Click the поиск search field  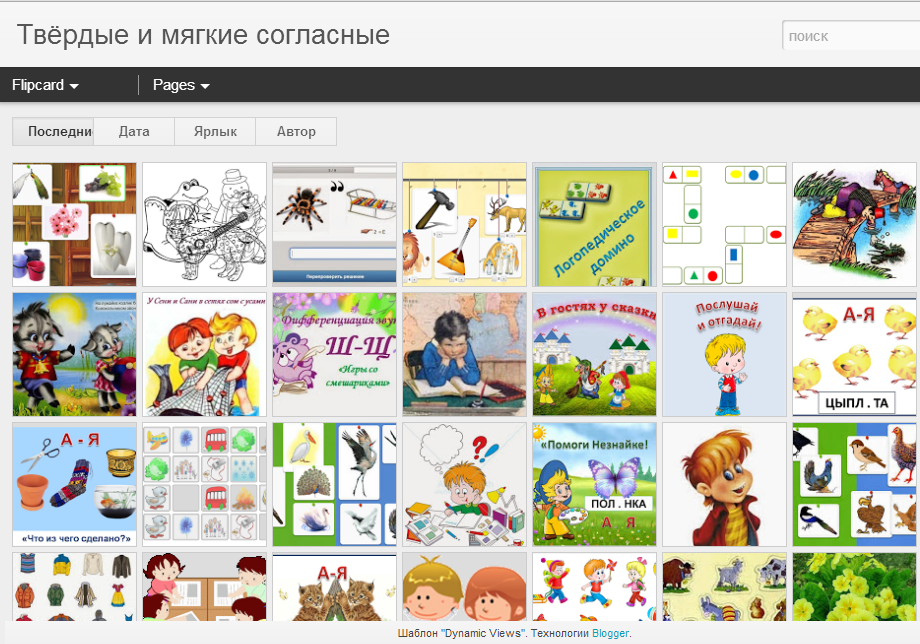(x=851, y=36)
